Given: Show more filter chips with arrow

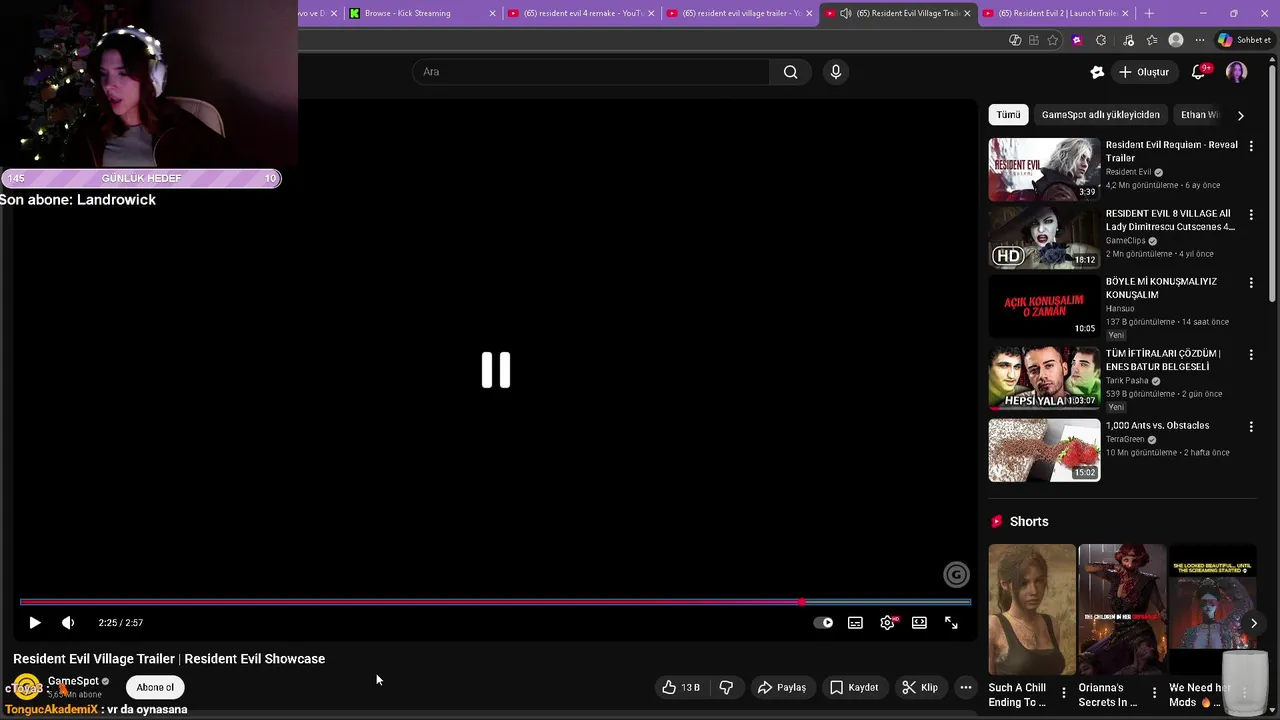Looking at the screenshot, I should pyautogui.click(x=1241, y=115).
